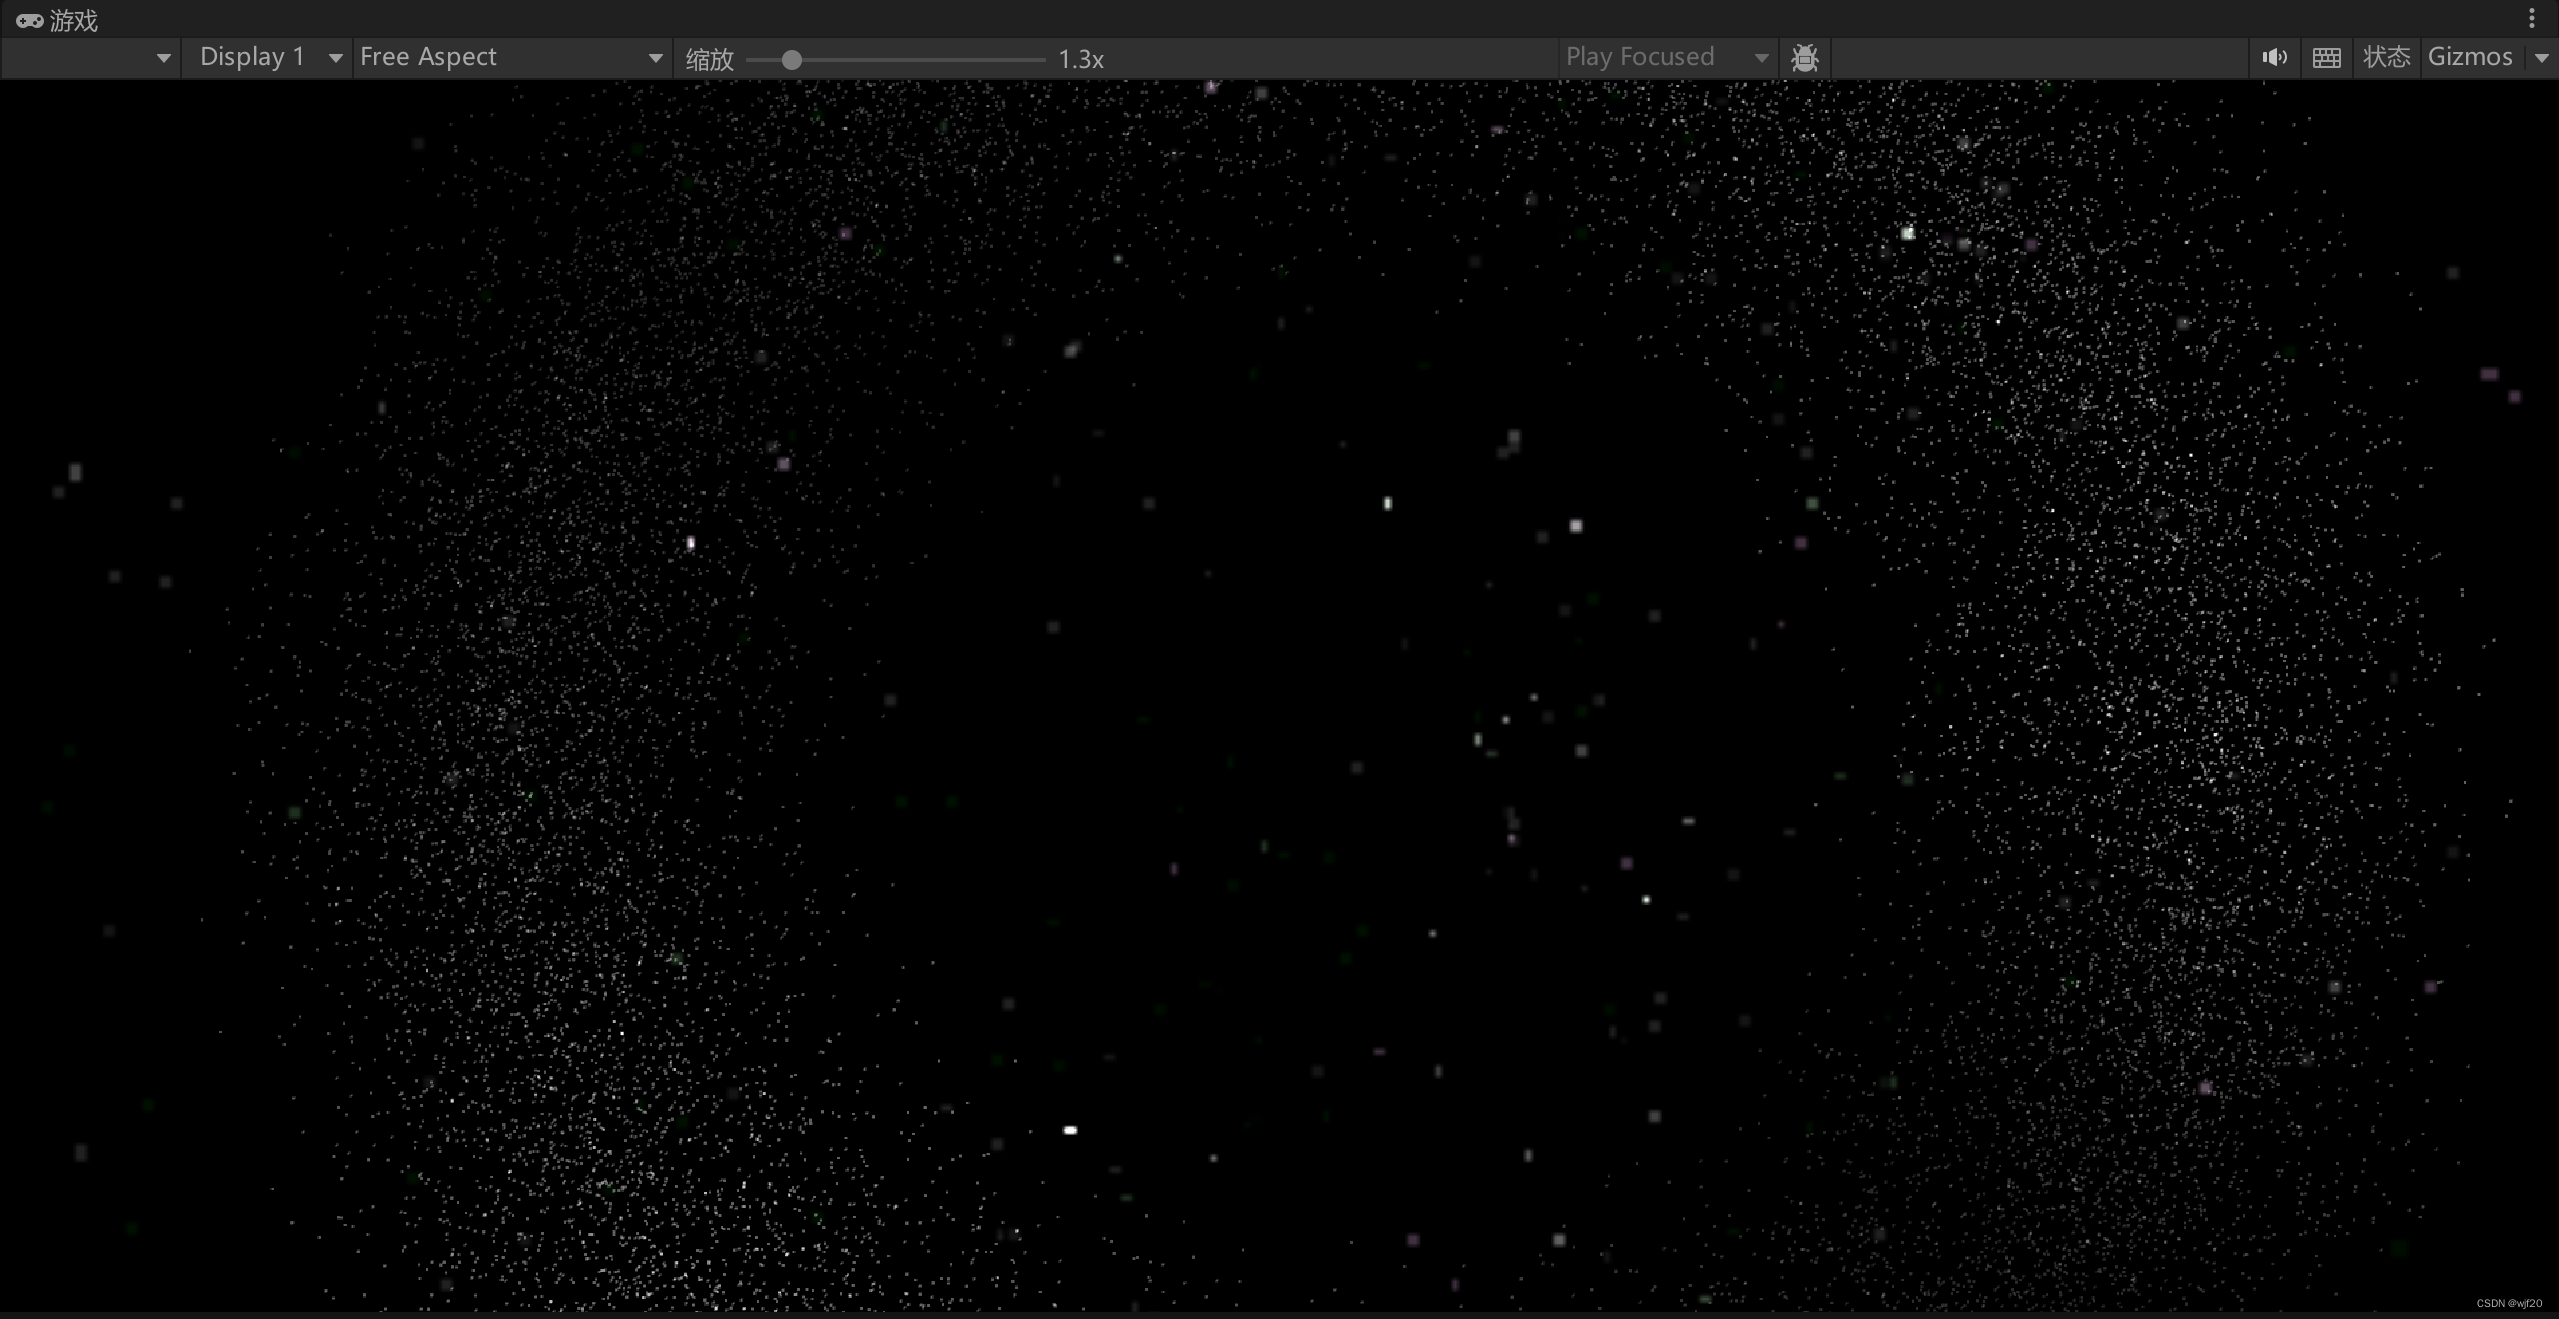Click the bright white star near bottom center
Image resolution: width=2559 pixels, height=1319 pixels.
click(1069, 1130)
